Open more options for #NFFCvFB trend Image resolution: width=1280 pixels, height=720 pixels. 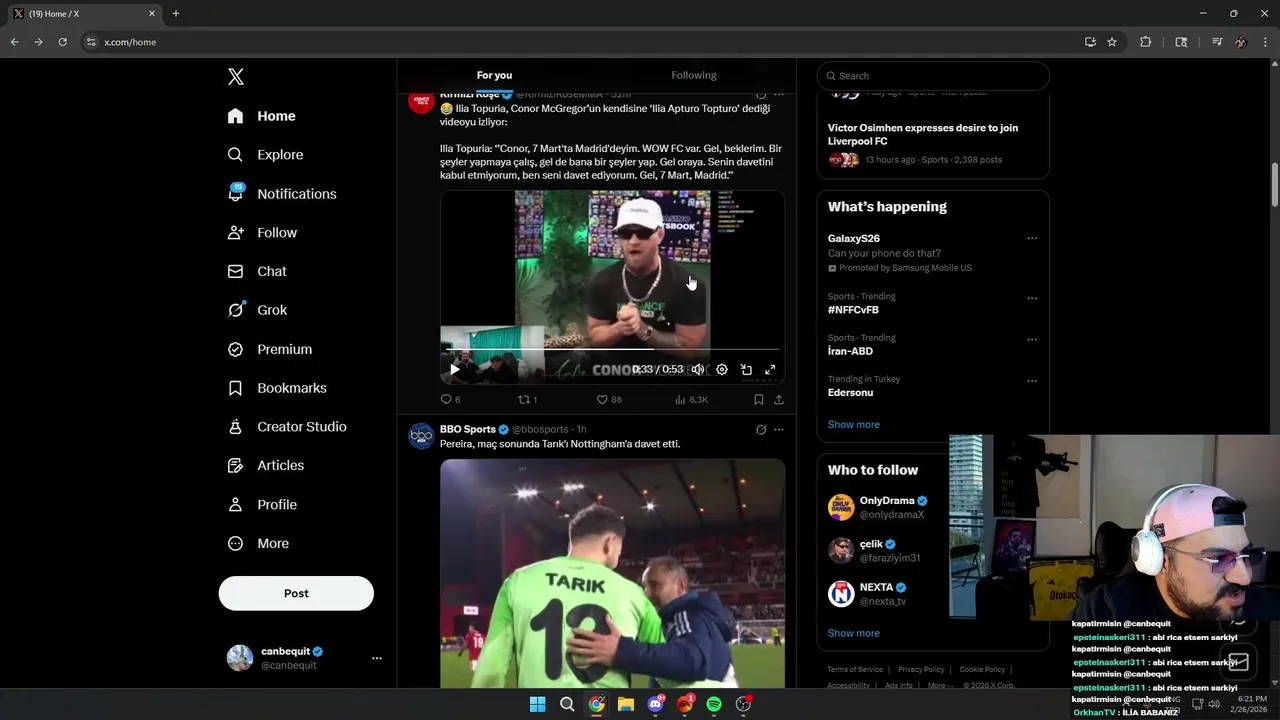coord(1032,298)
